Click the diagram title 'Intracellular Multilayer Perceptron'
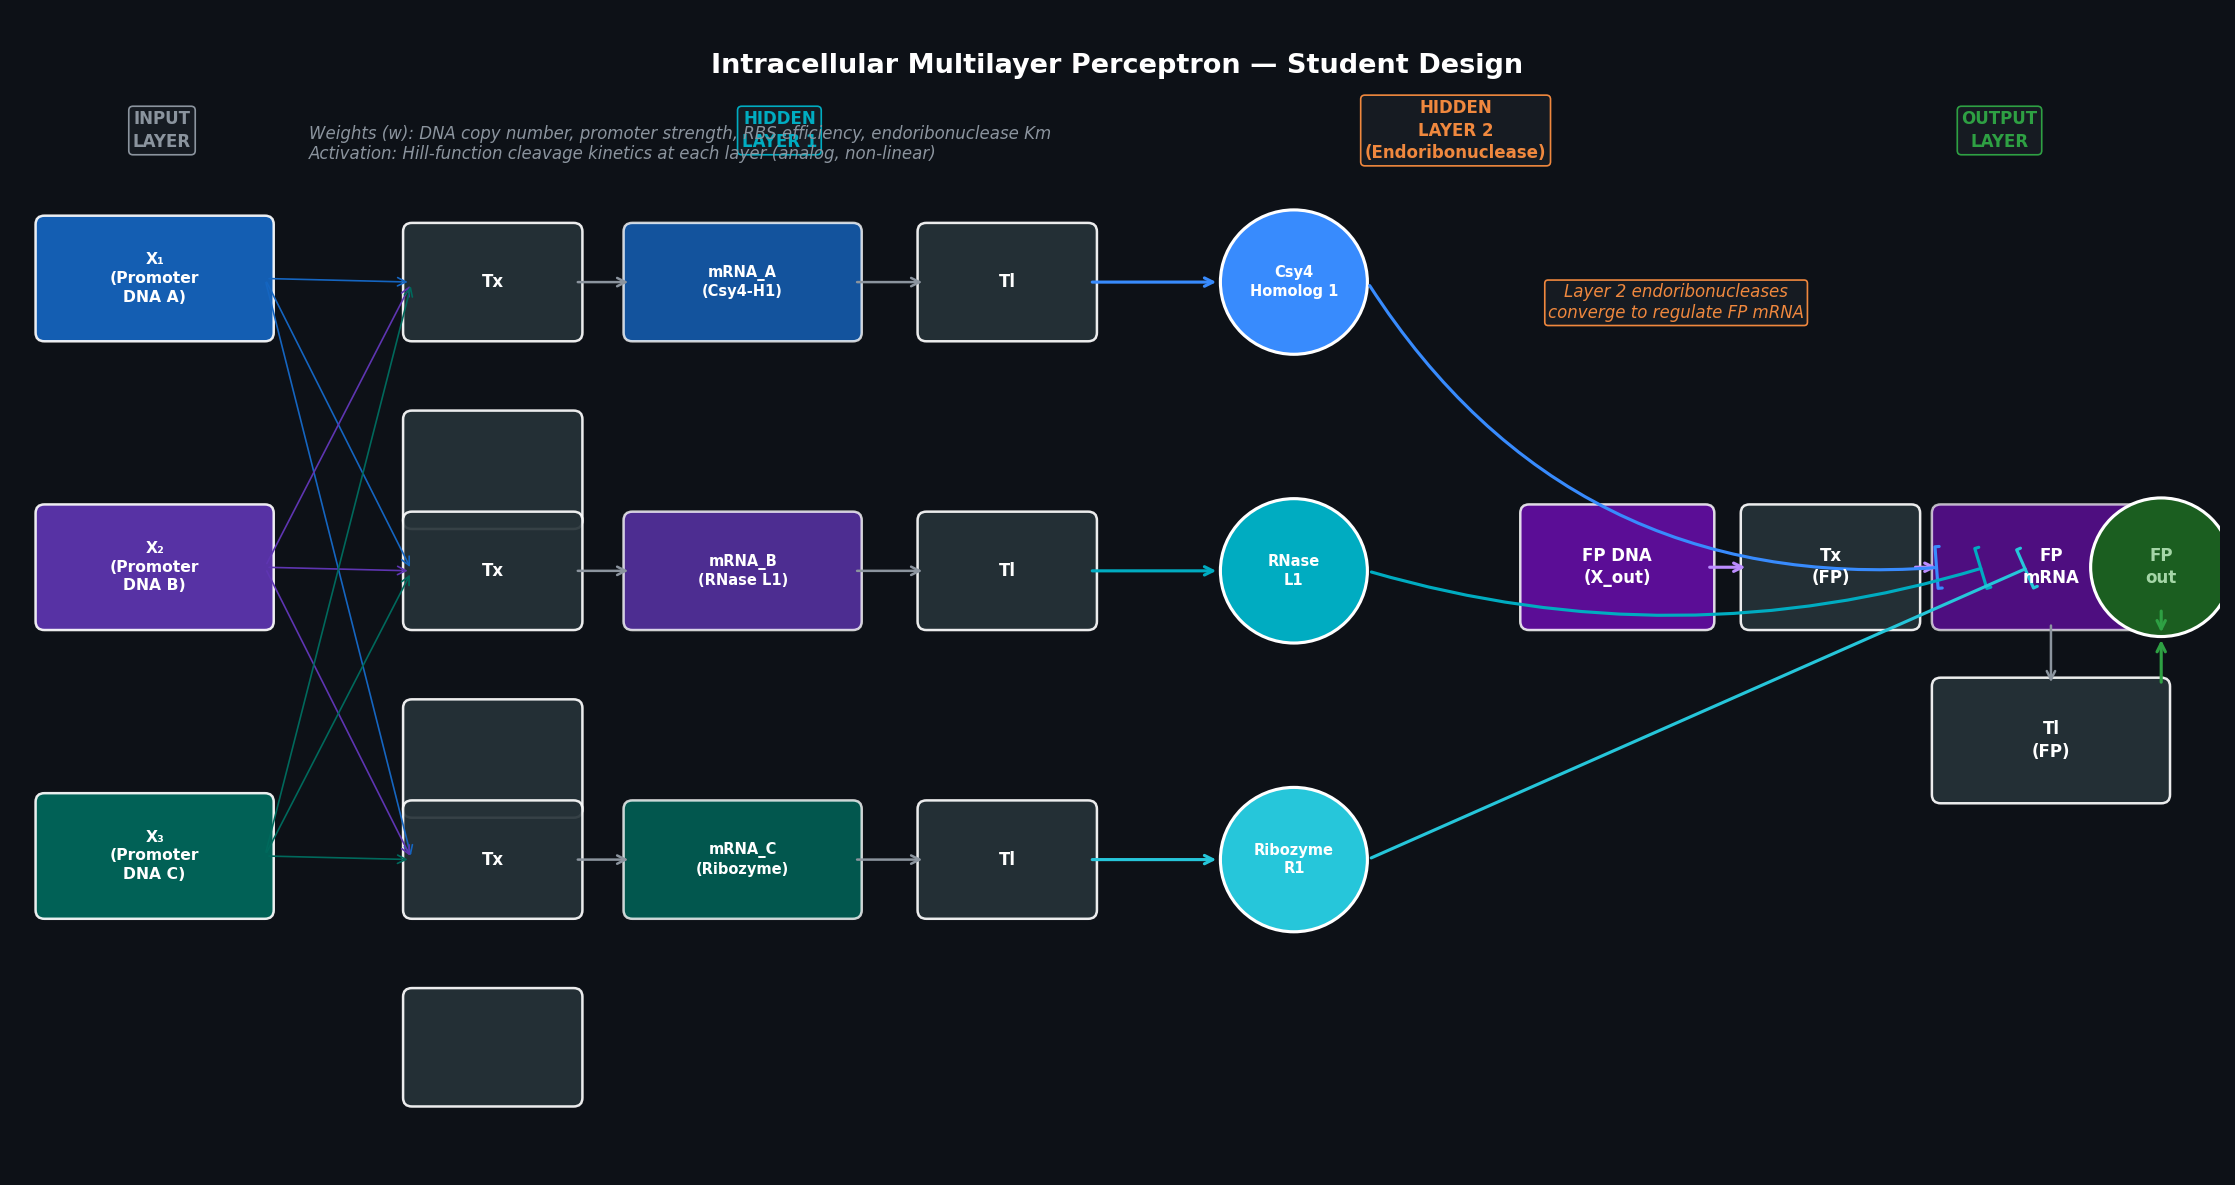 click(x=1116, y=65)
